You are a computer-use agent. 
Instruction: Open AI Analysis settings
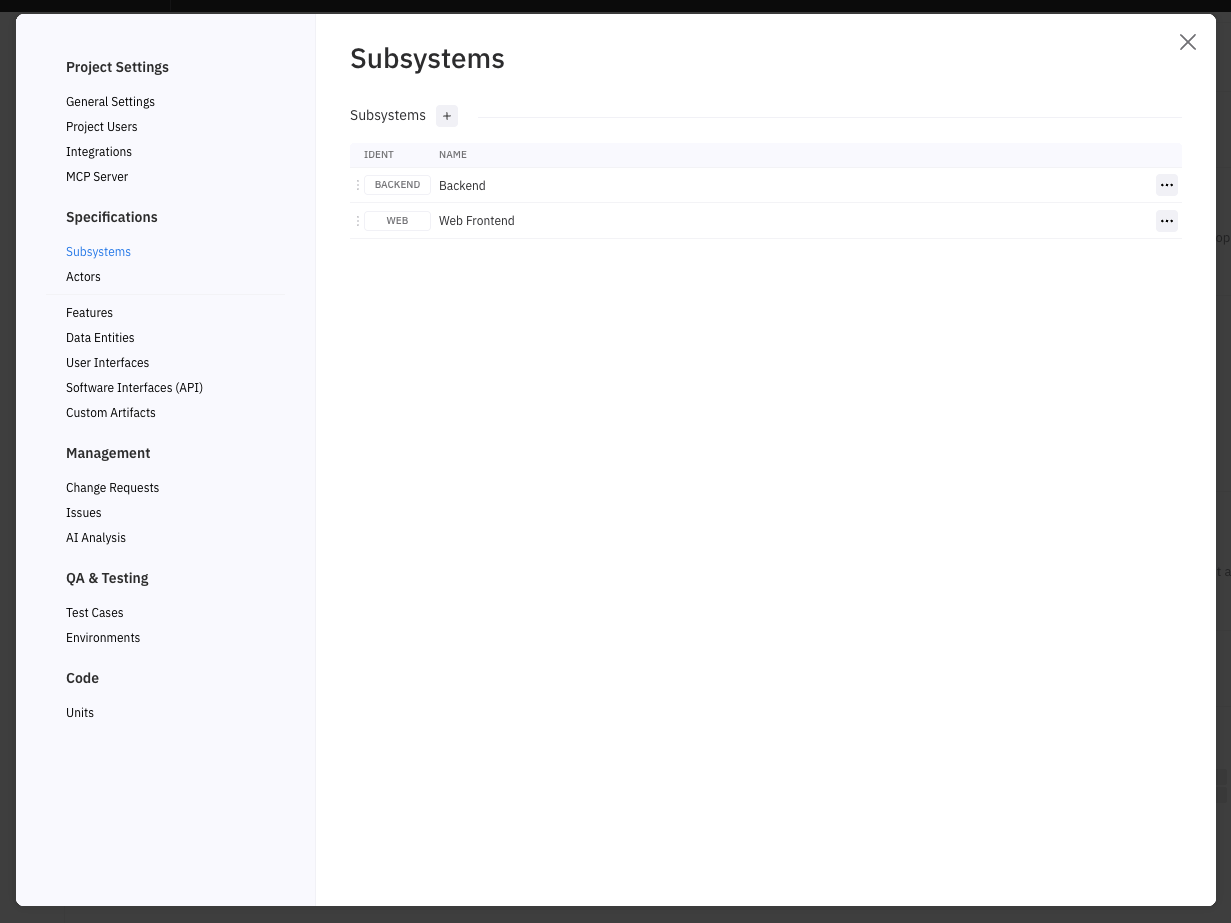(96, 538)
